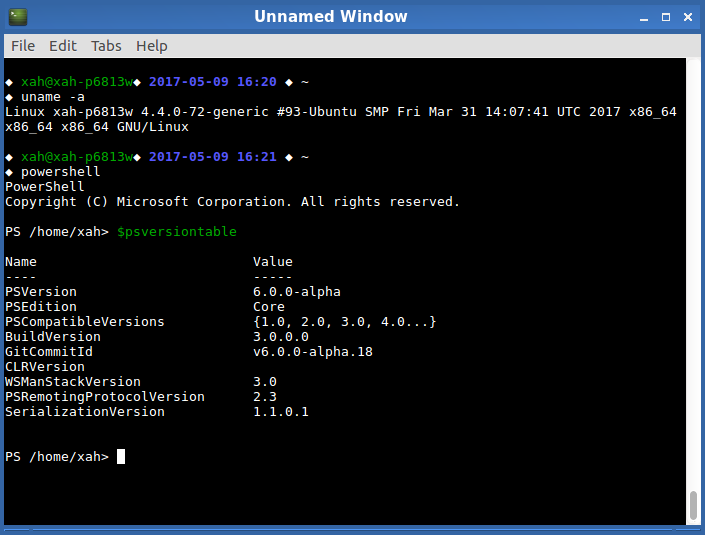The image size is (705, 535).
Task: Click the "uname -a" command text
Action: [53, 97]
